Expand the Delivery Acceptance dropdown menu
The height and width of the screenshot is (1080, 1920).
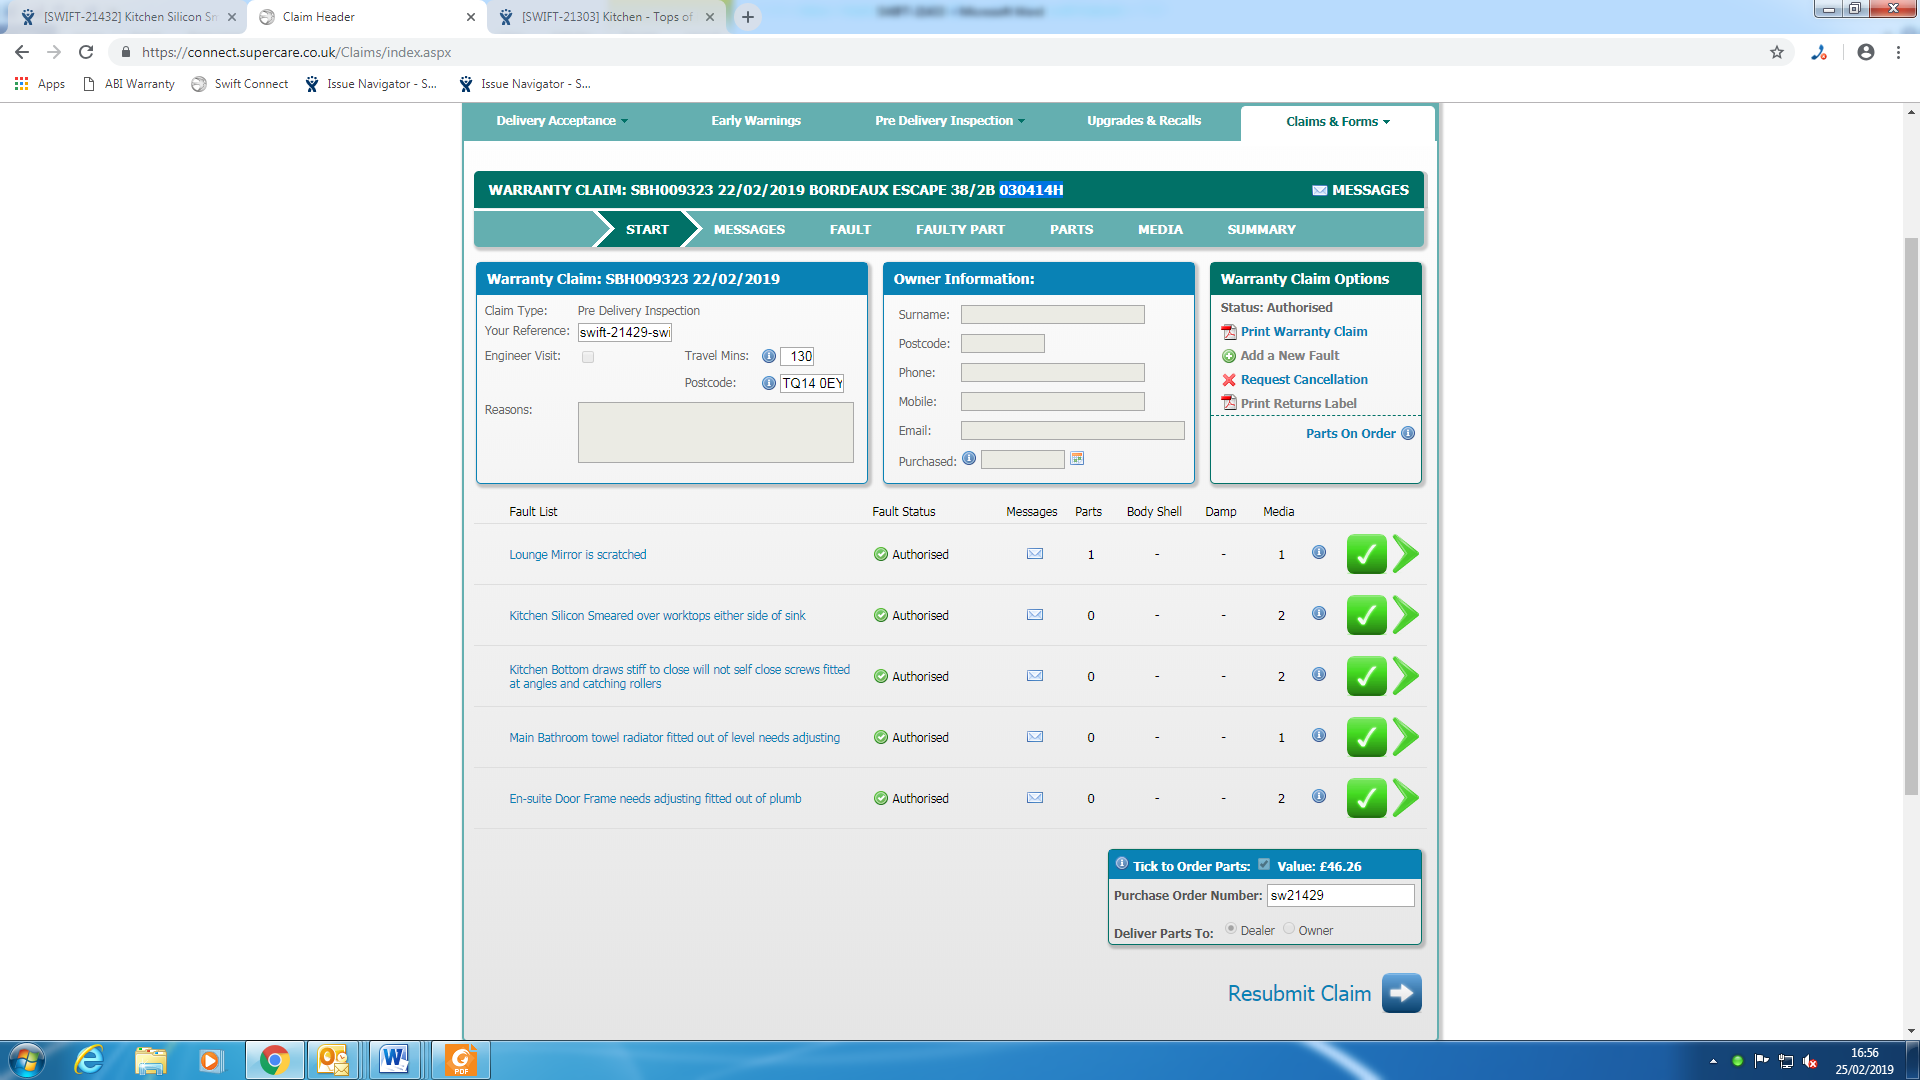[562, 121]
